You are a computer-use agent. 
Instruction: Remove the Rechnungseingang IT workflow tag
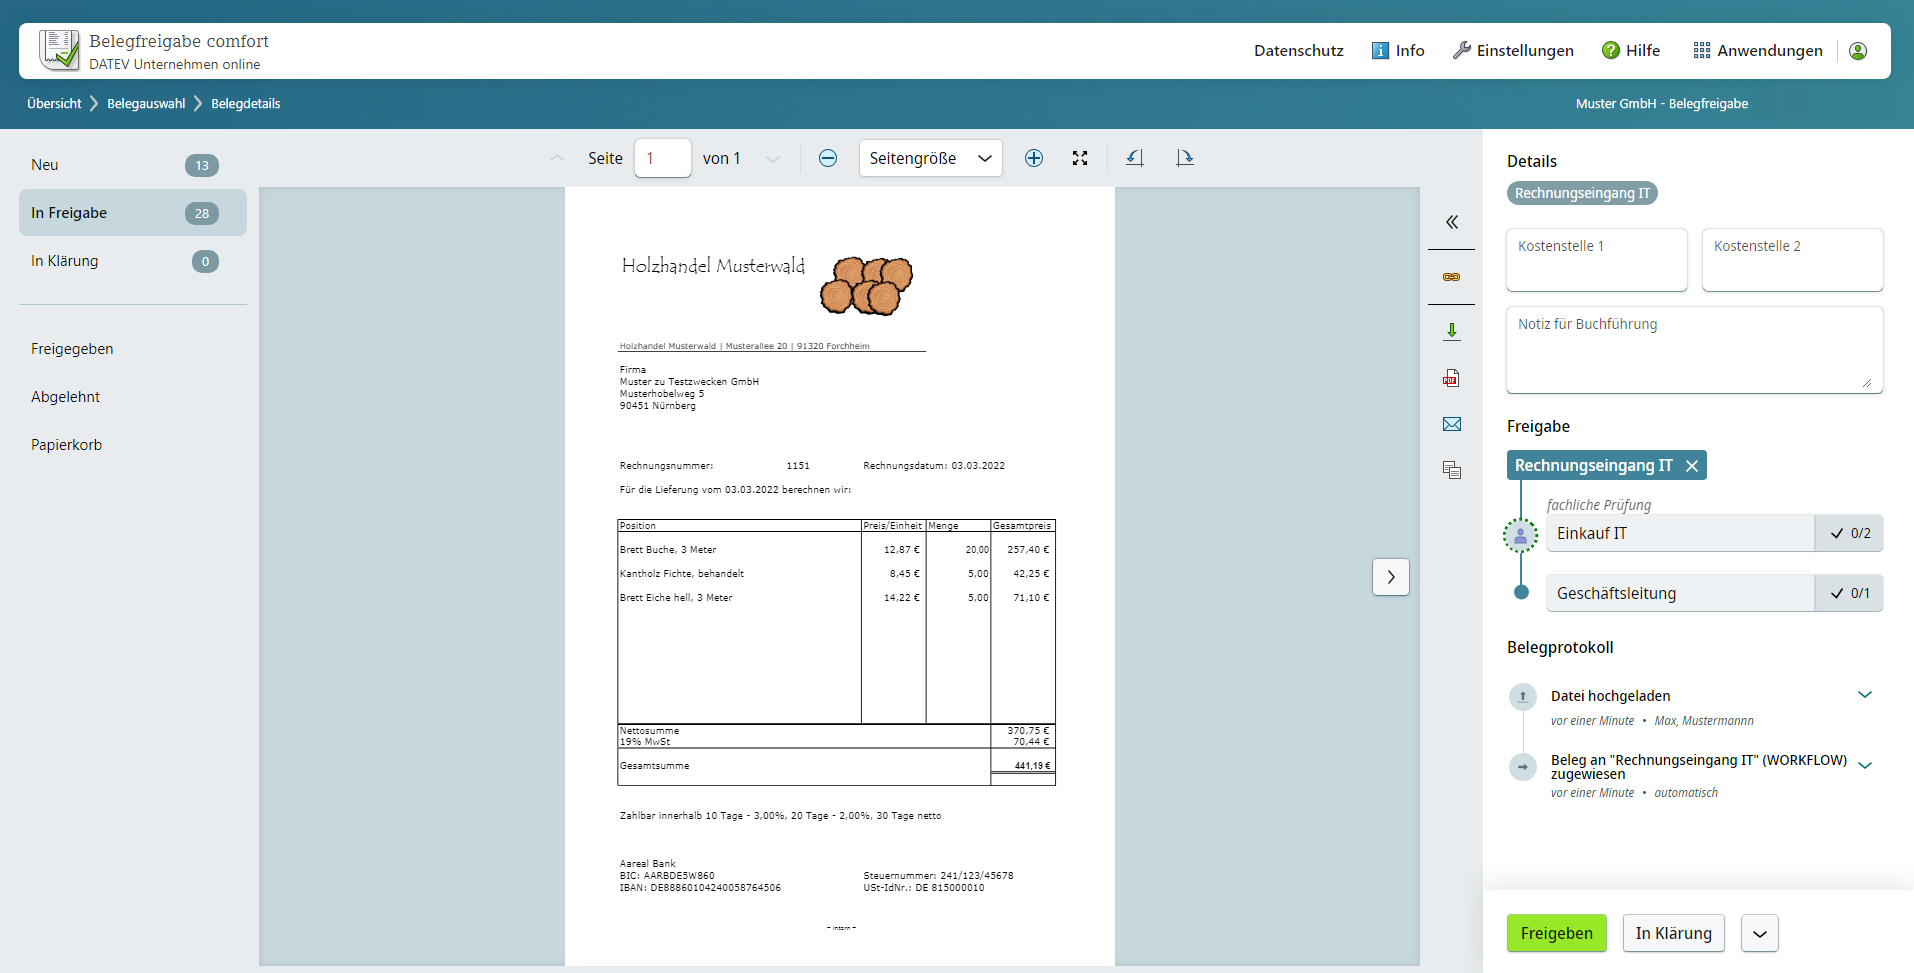(1692, 466)
